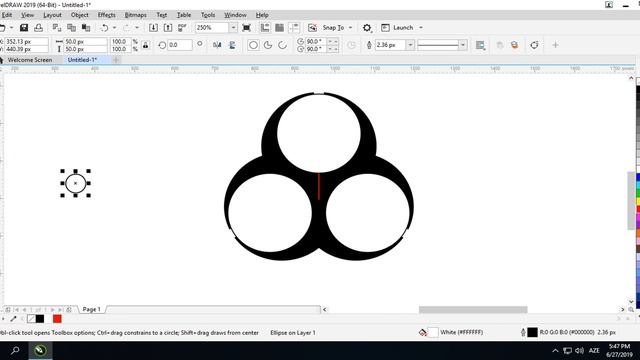Click the X position field
640x360 pixels.
coord(26,42)
